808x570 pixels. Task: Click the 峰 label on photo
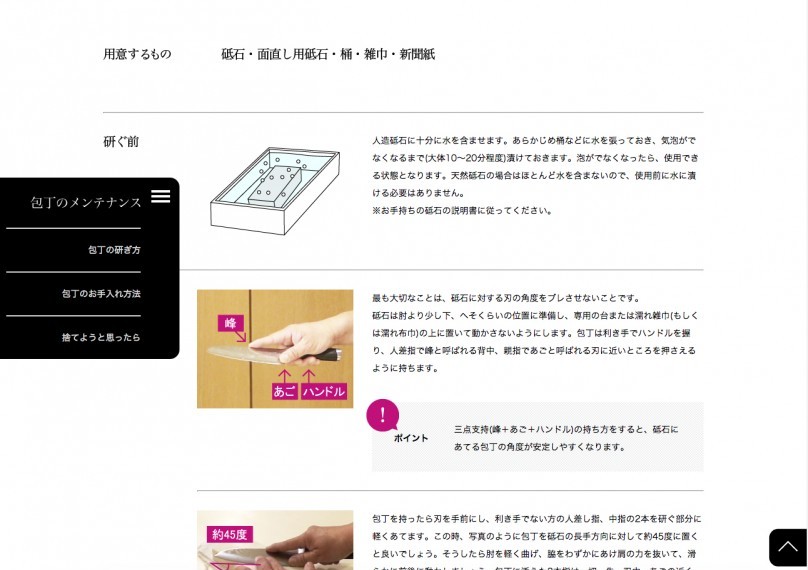tap(230, 323)
